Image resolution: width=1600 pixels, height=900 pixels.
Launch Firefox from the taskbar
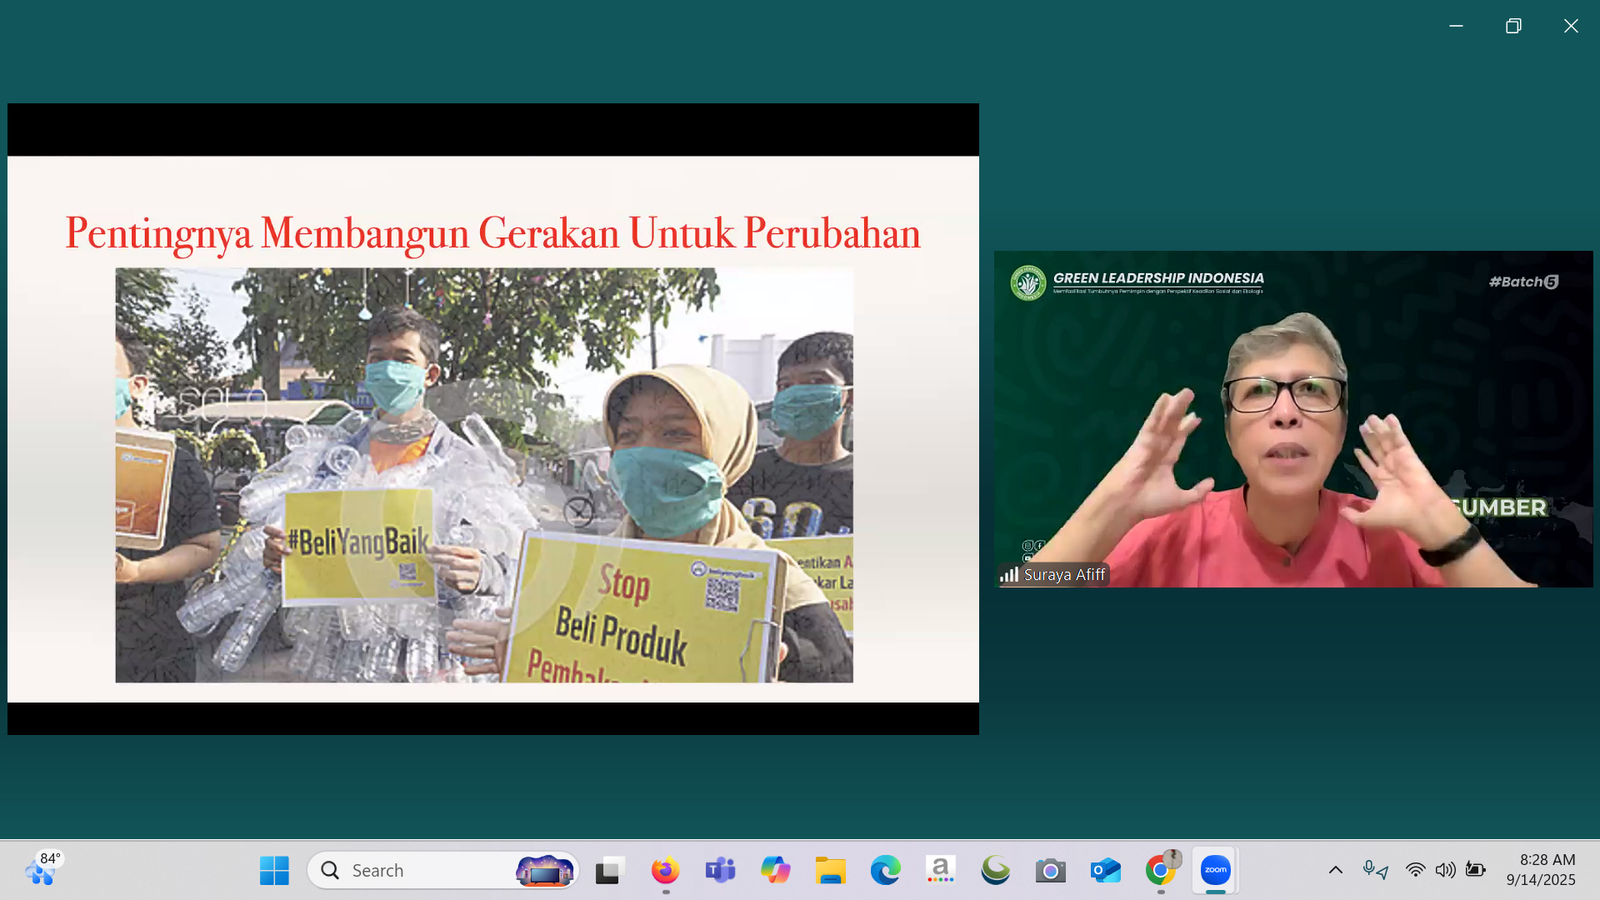tap(665, 870)
